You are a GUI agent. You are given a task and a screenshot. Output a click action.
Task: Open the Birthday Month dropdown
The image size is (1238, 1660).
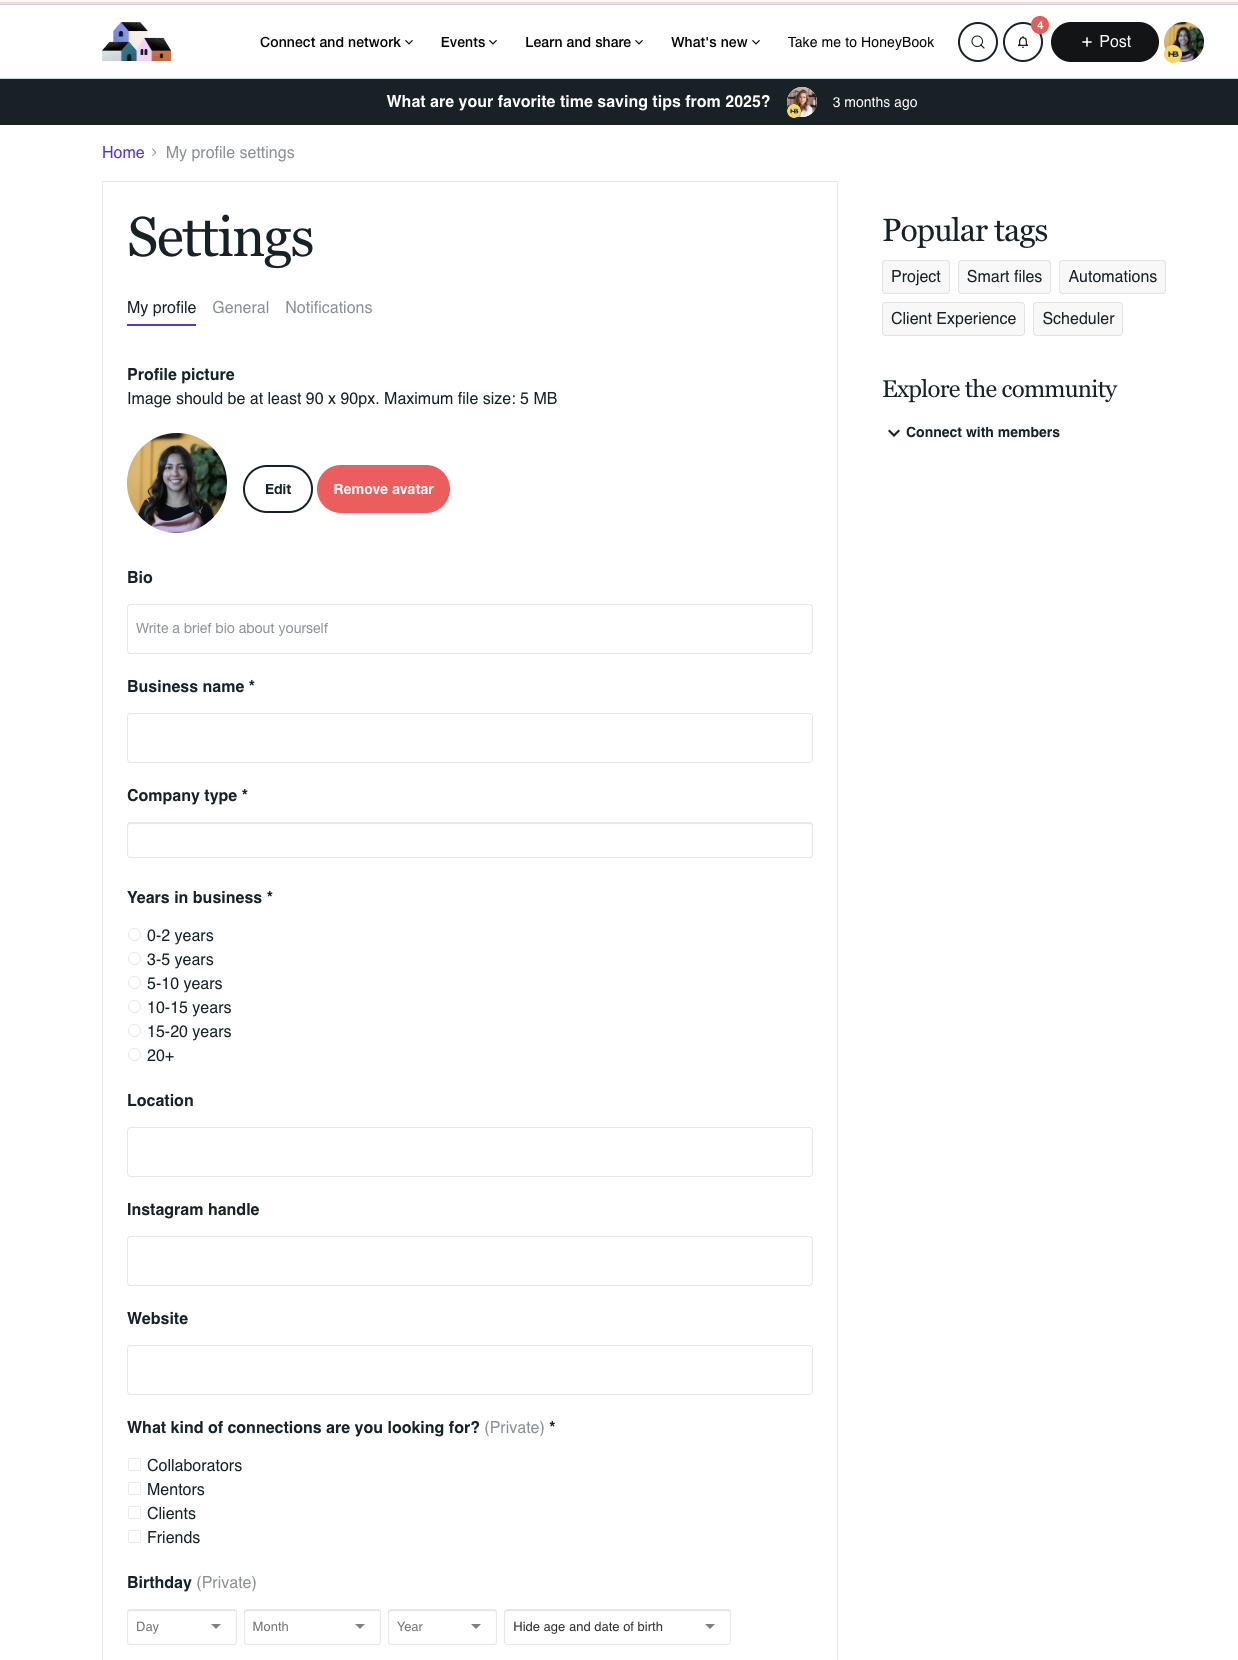tap(312, 1627)
